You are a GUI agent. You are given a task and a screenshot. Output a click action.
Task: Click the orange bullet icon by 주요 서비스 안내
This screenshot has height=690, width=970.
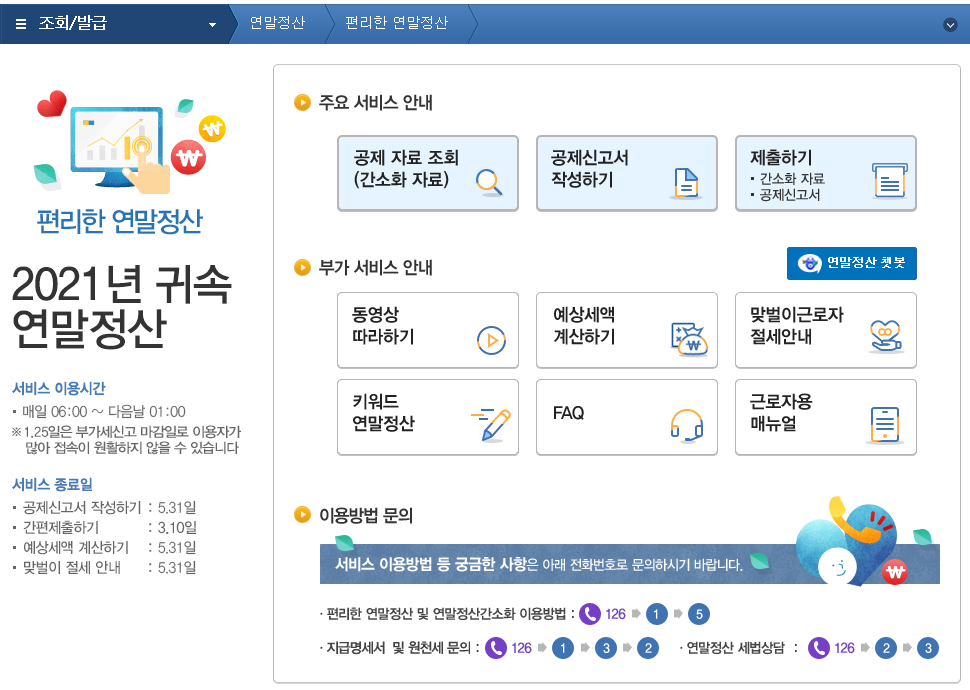pyautogui.click(x=302, y=102)
